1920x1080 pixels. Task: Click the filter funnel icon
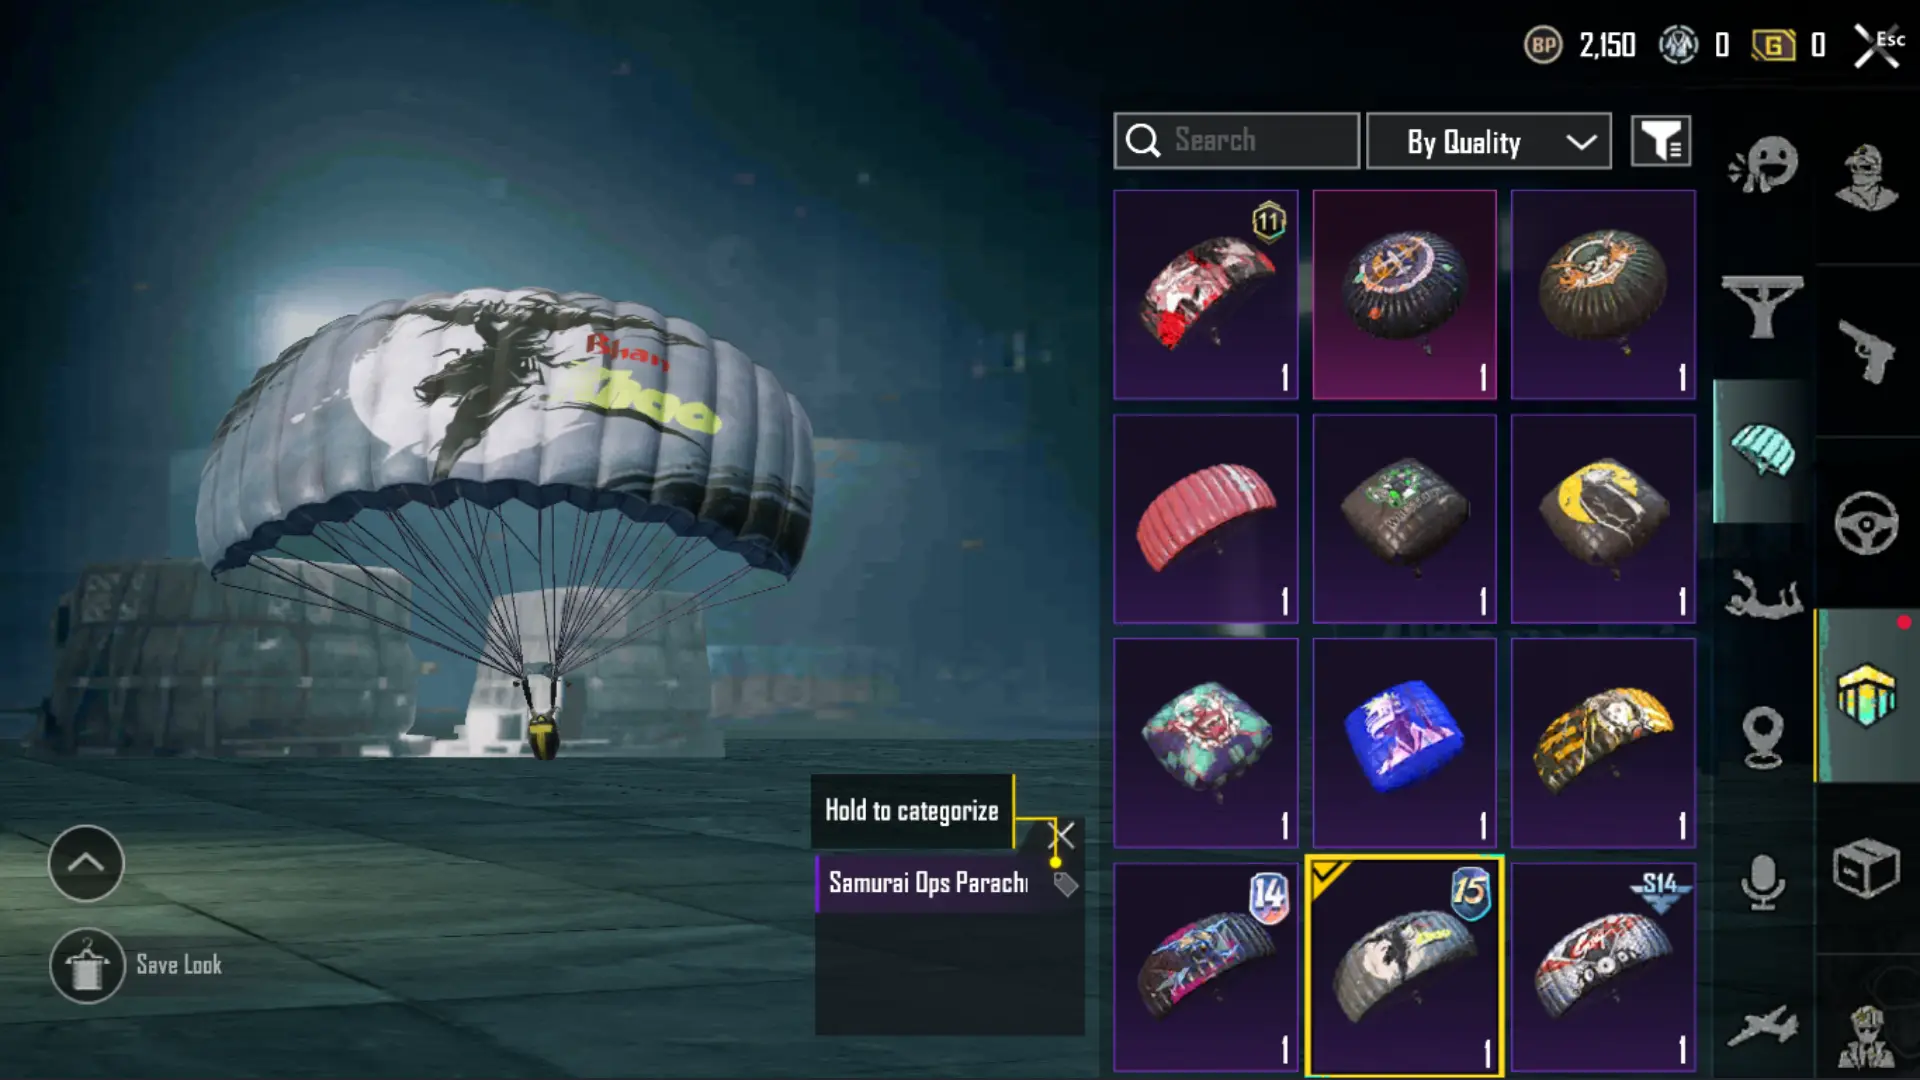pos(1661,141)
